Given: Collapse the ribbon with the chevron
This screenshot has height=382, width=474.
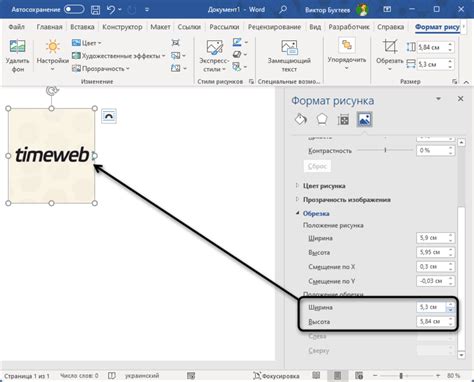Looking at the screenshot, I should [x=466, y=82].
